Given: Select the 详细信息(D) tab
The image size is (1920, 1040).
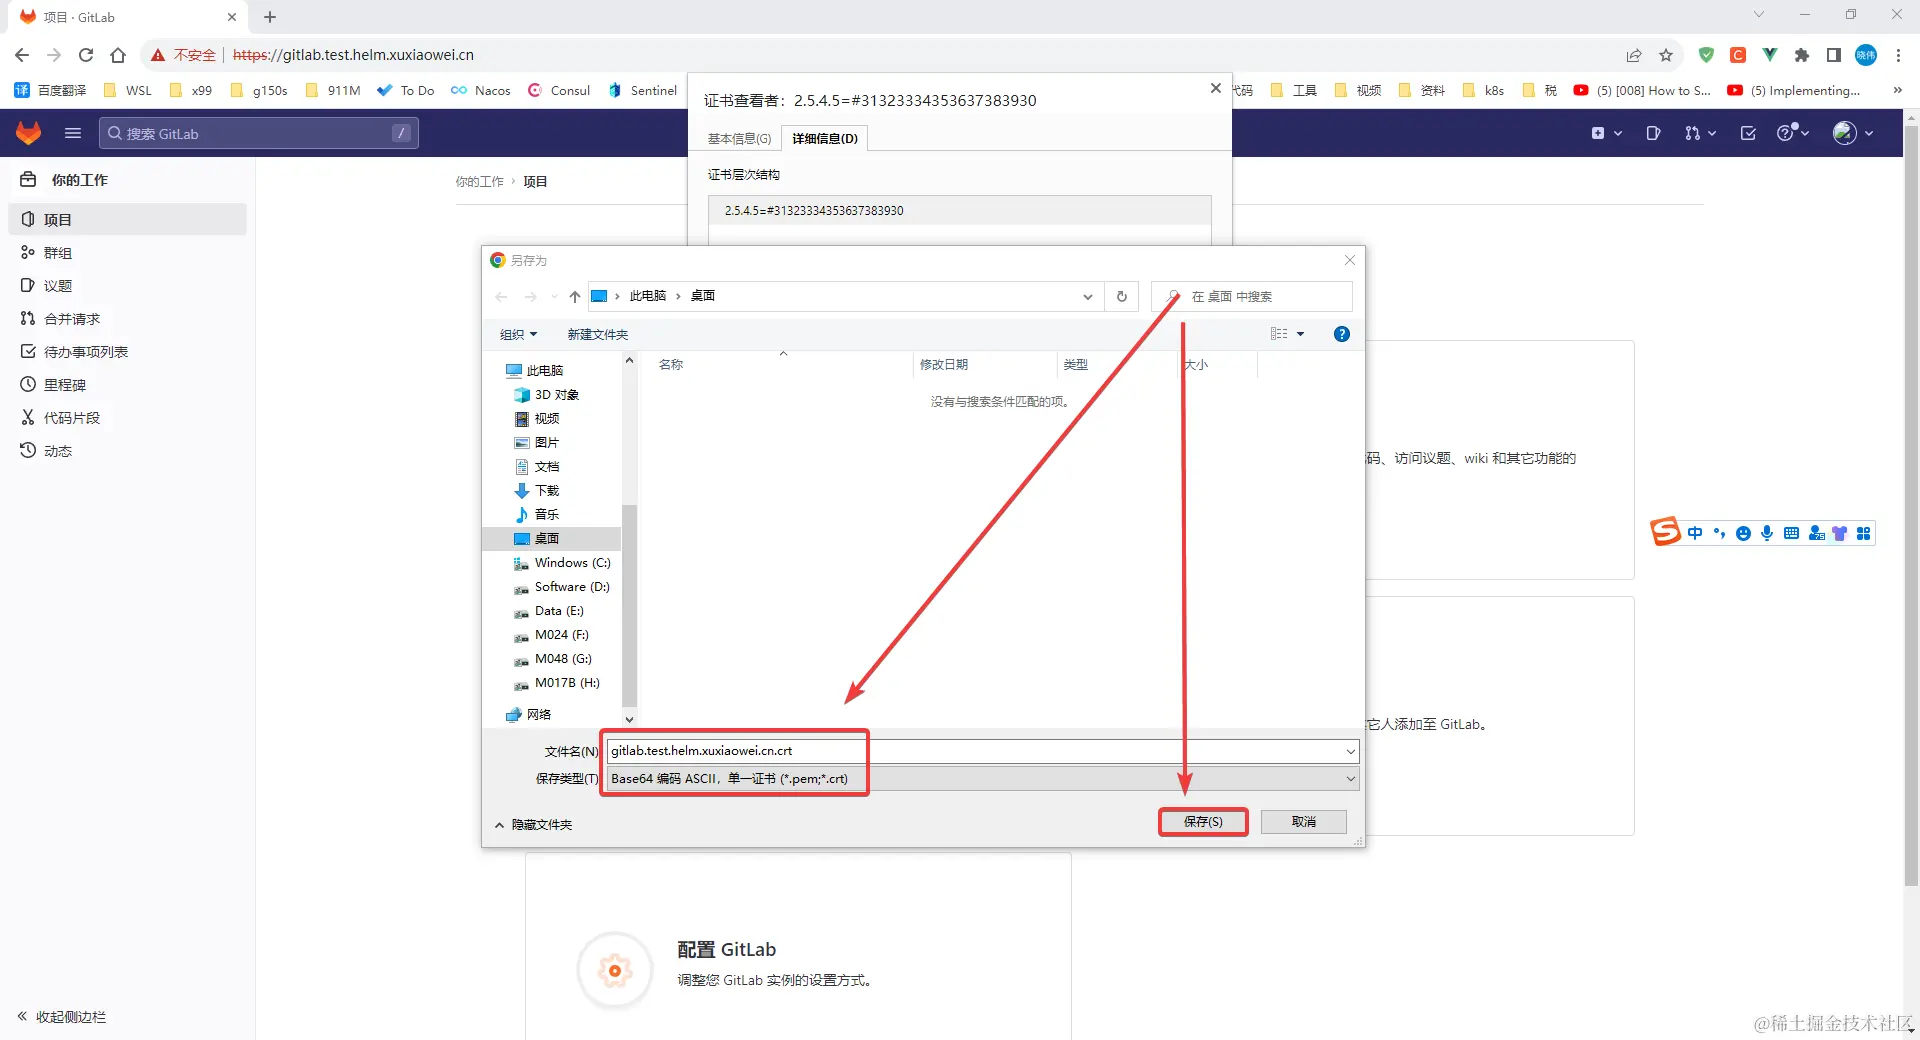Looking at the screenshot, I should [824, 138].
